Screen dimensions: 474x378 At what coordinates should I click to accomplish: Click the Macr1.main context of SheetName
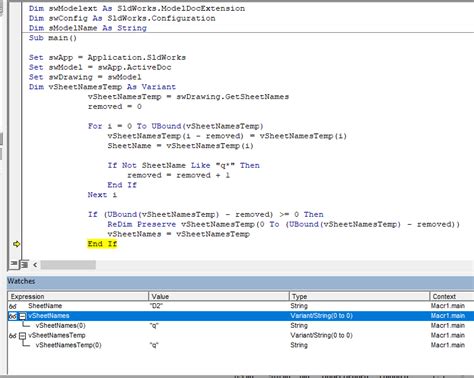point(448,306)
